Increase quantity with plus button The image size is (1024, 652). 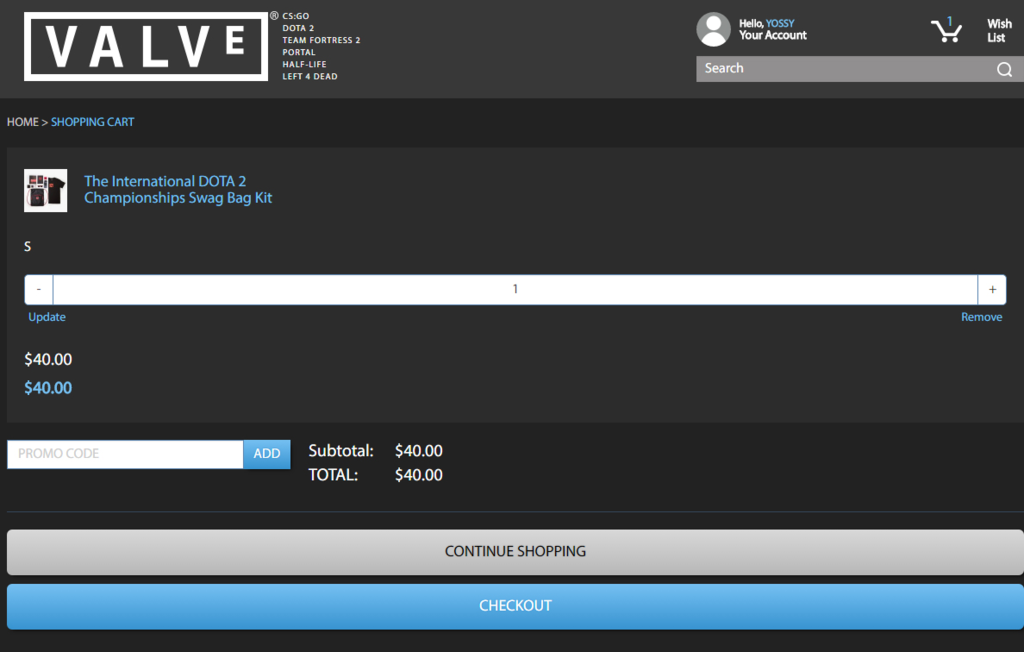click(992, 289)
